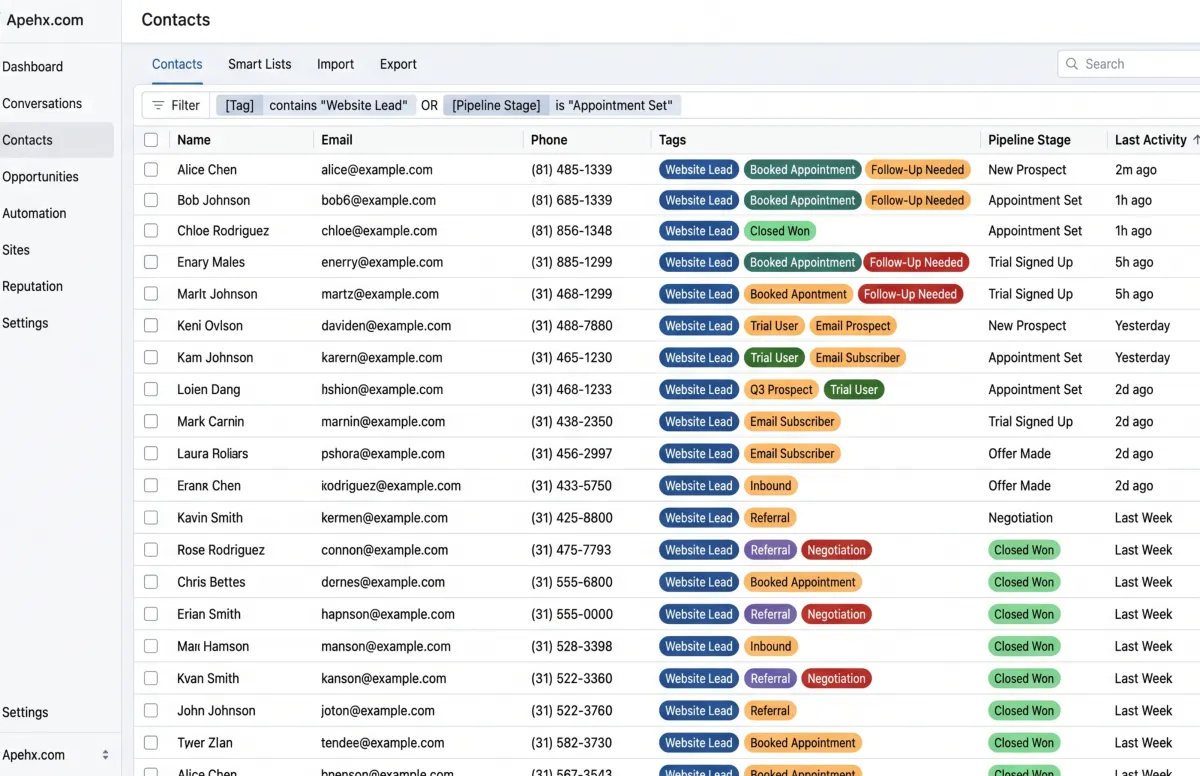
Task: Edit the contains "Website Lead" condition
Action: pos(338,105)
